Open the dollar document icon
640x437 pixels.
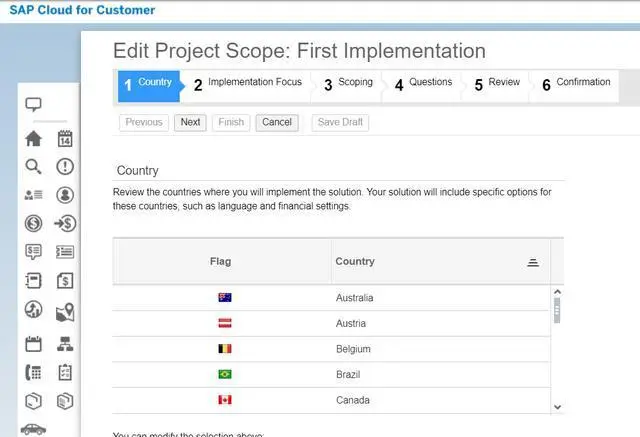click(65, 281)
